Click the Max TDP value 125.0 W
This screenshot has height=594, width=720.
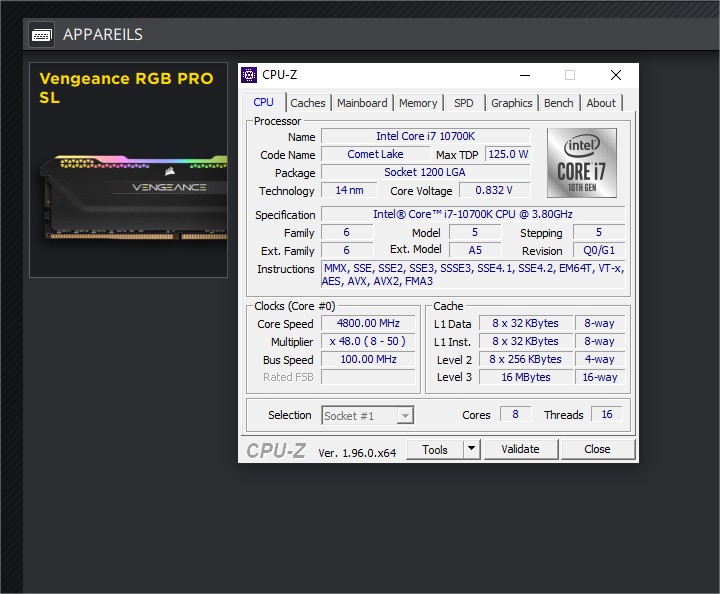[508, 154]
